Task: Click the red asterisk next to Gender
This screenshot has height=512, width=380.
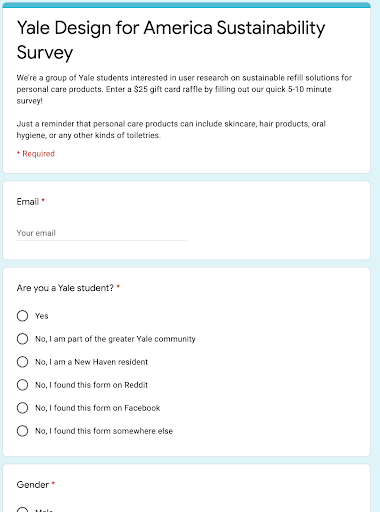Action: click(53, 483)
